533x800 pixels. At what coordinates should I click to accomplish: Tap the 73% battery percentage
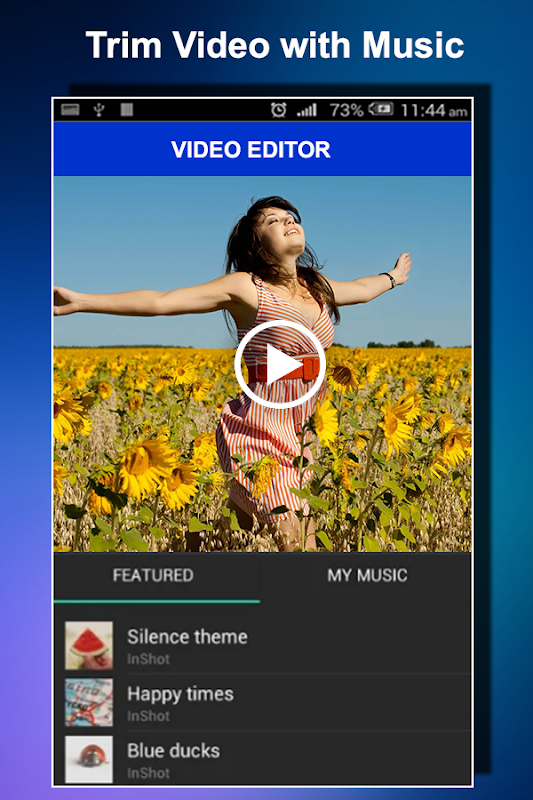click(346, 110)
